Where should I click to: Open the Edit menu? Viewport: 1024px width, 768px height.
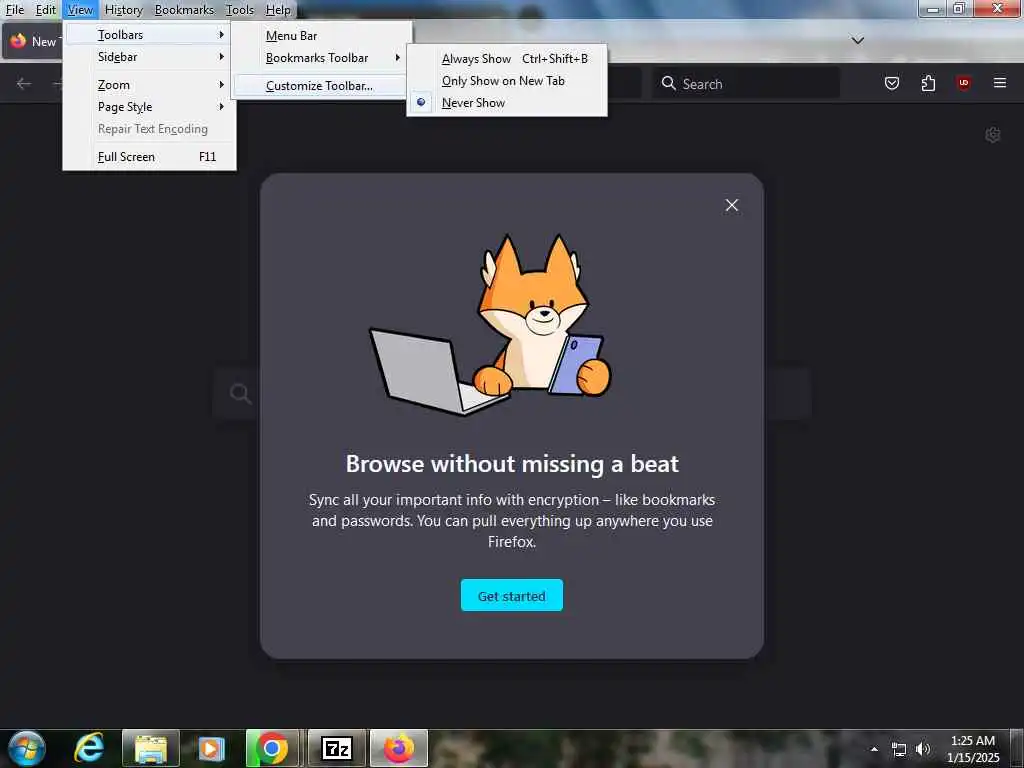45,10
